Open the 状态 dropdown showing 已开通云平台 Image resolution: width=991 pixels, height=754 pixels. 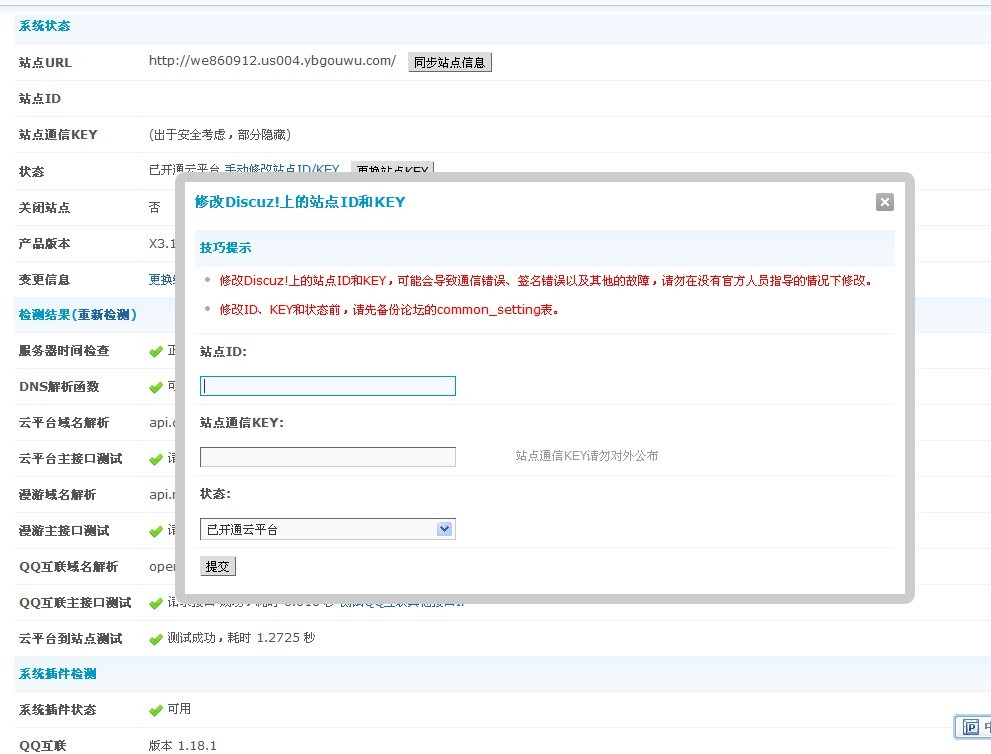coord(327,529)
